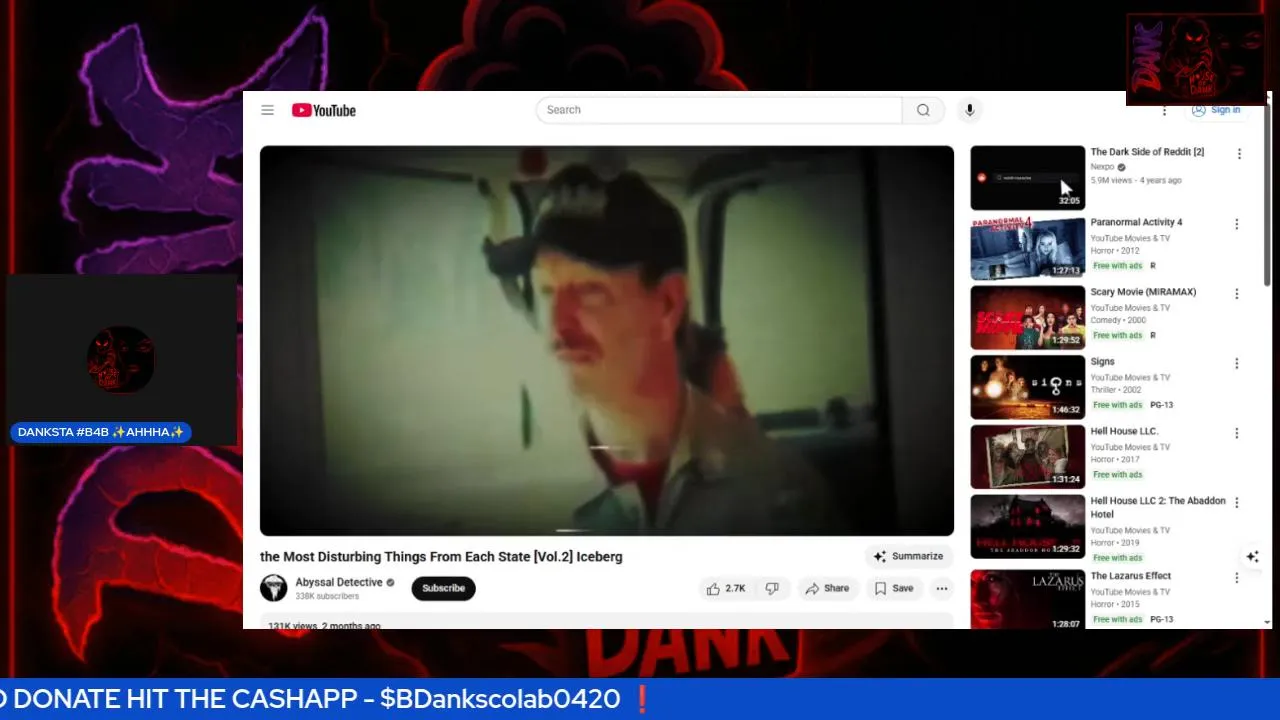This screenshot has height=720, width=1280.
Task: Click the video player to pause
Action: pyautogui.click(x=607, y=340)
